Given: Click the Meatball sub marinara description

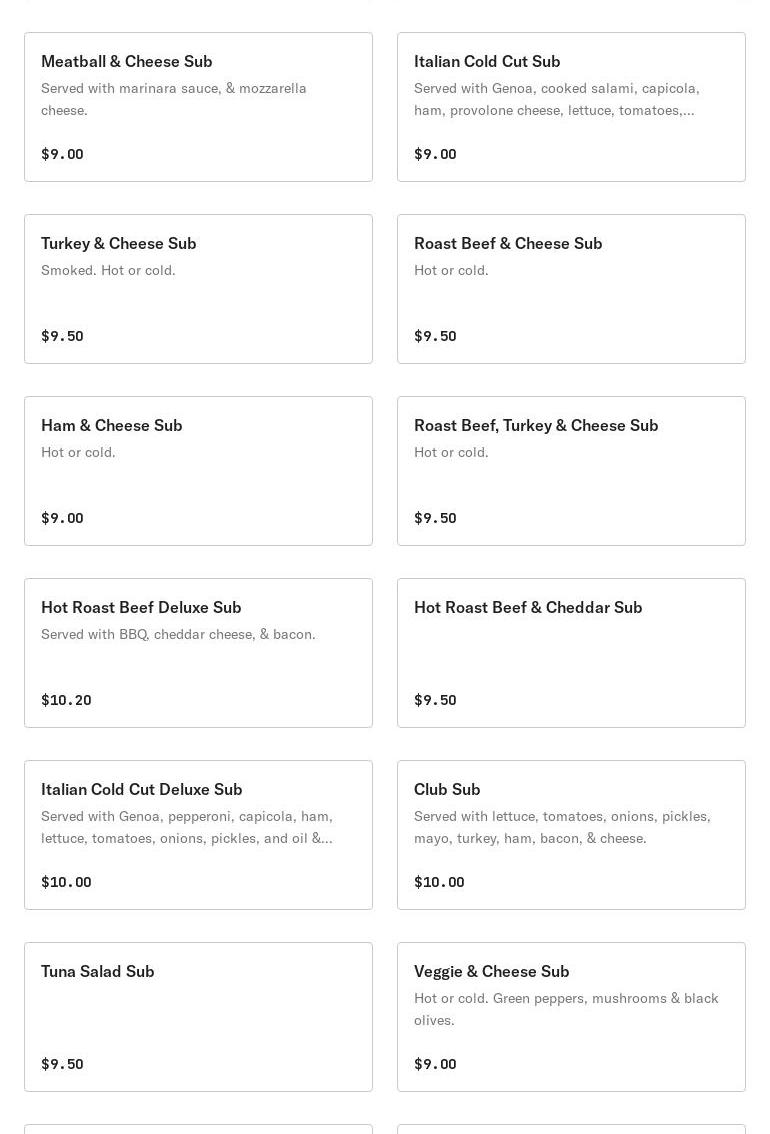Looking at the screenshot, I should click(174, 99).
